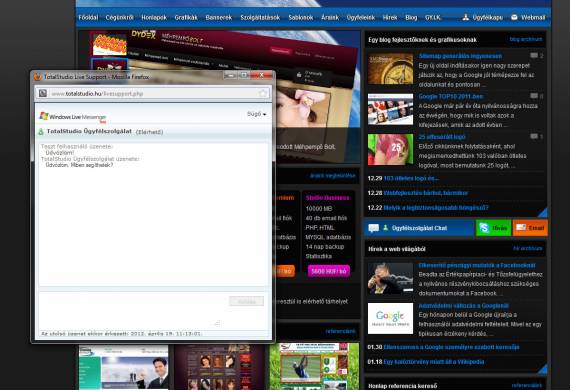The height and width of the screenshot is (390, 570).
Task: Open the Cégünkről menu item
Action: tap(120, 17)
